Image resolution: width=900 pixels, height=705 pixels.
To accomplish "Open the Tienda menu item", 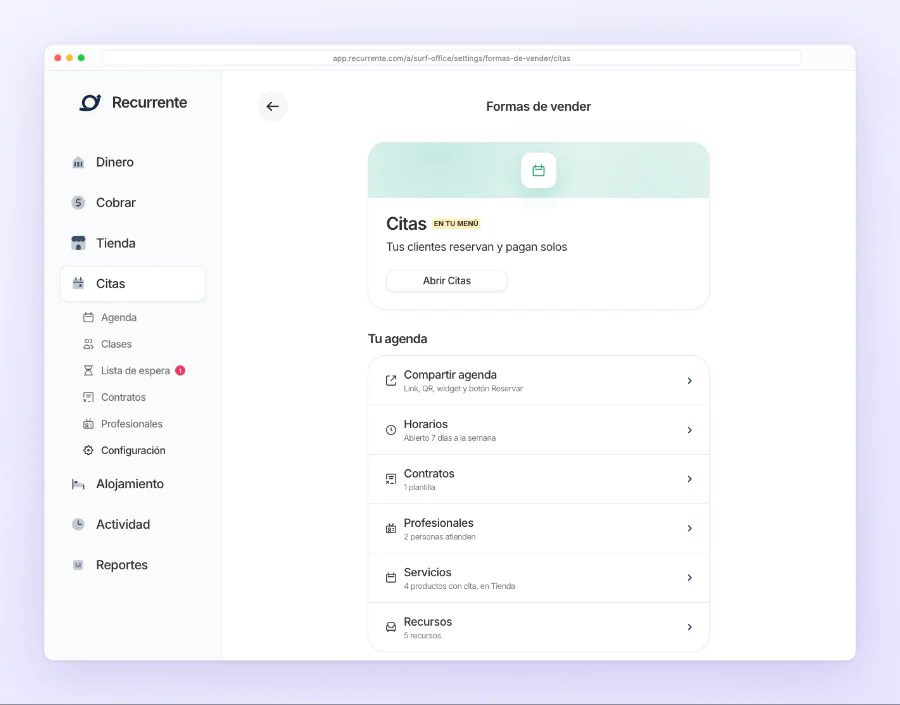I will (x=133, y=243).
